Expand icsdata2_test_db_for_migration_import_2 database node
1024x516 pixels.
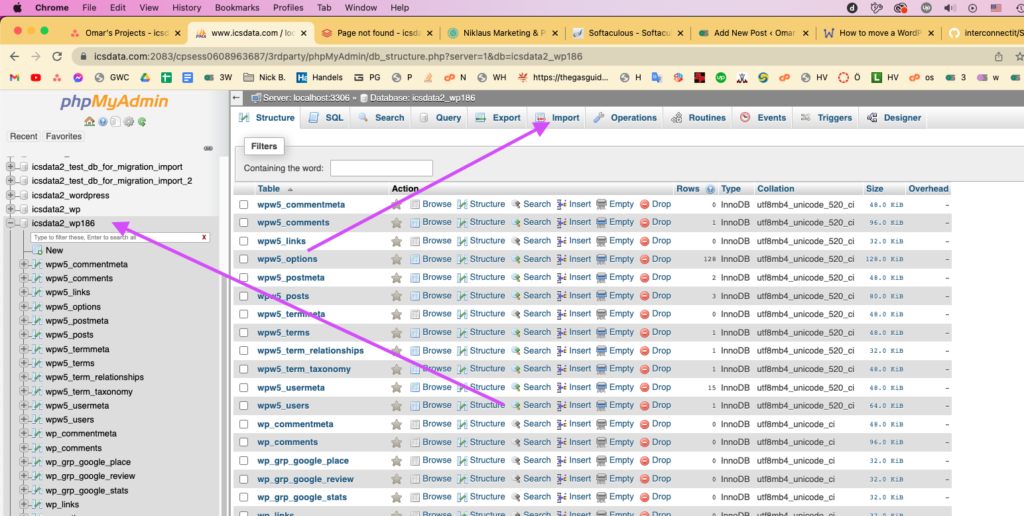[10, 181]
